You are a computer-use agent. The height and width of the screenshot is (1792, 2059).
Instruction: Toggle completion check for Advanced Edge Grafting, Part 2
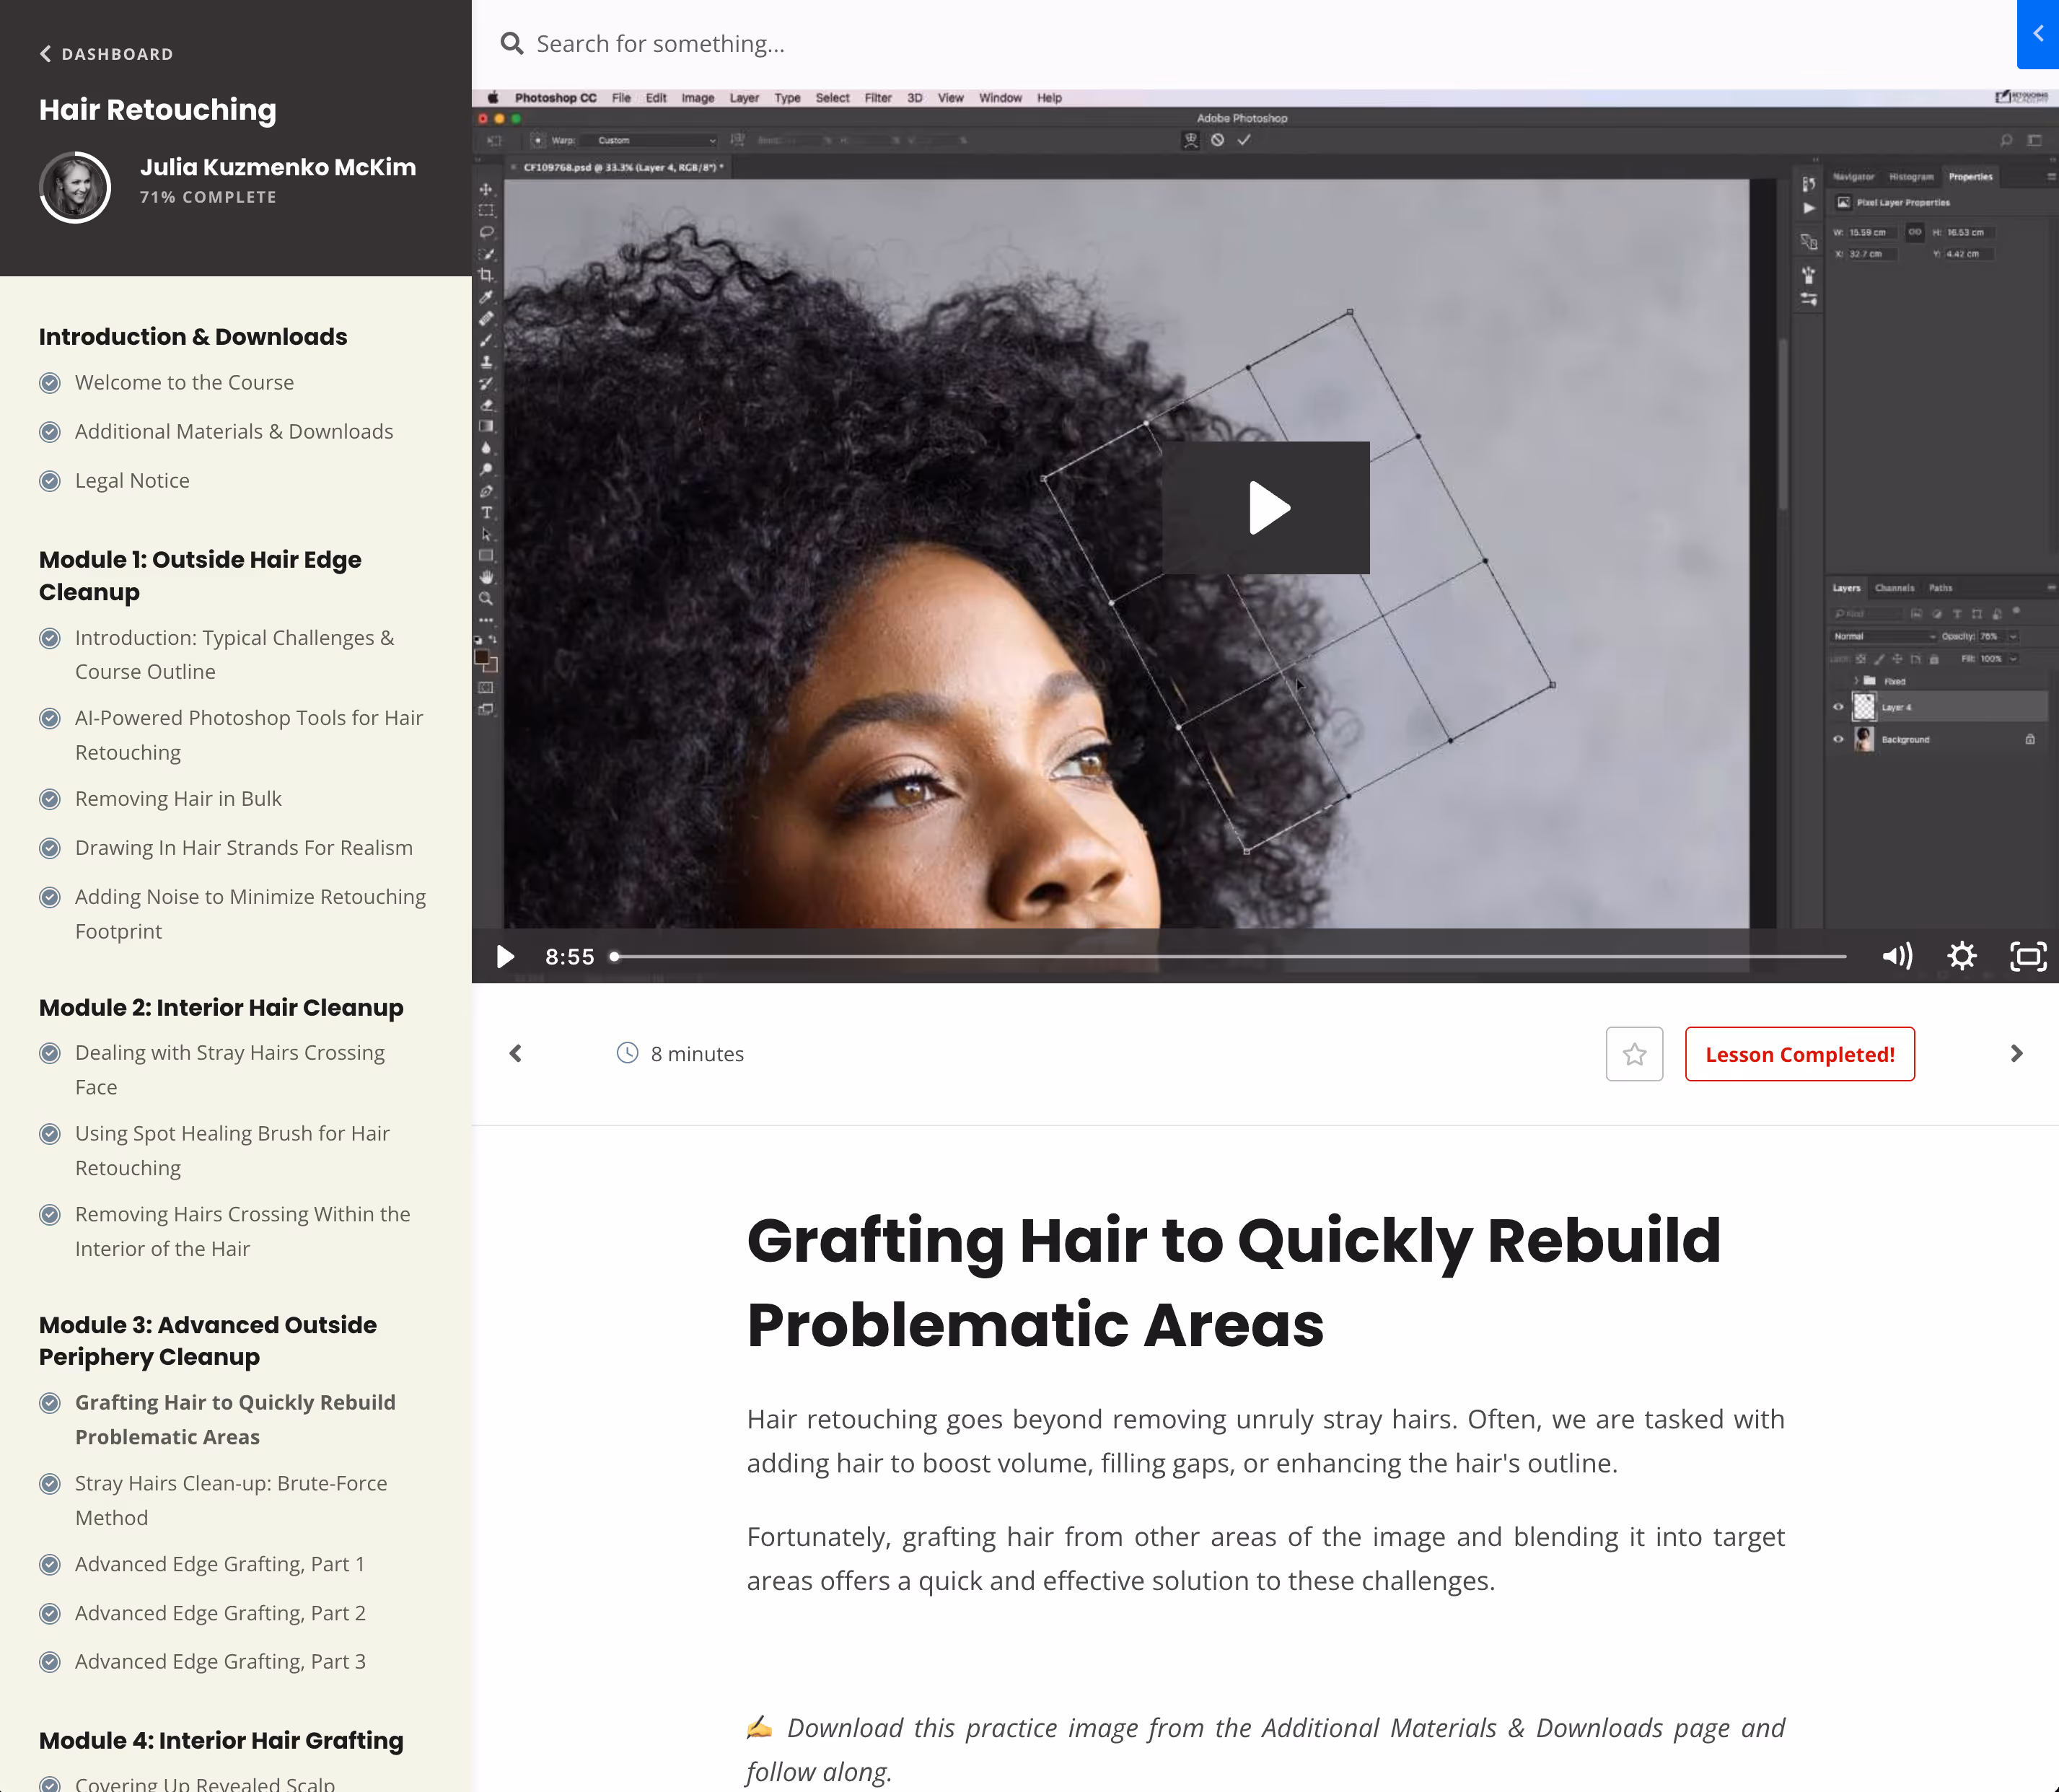(x=50, y=1613)
